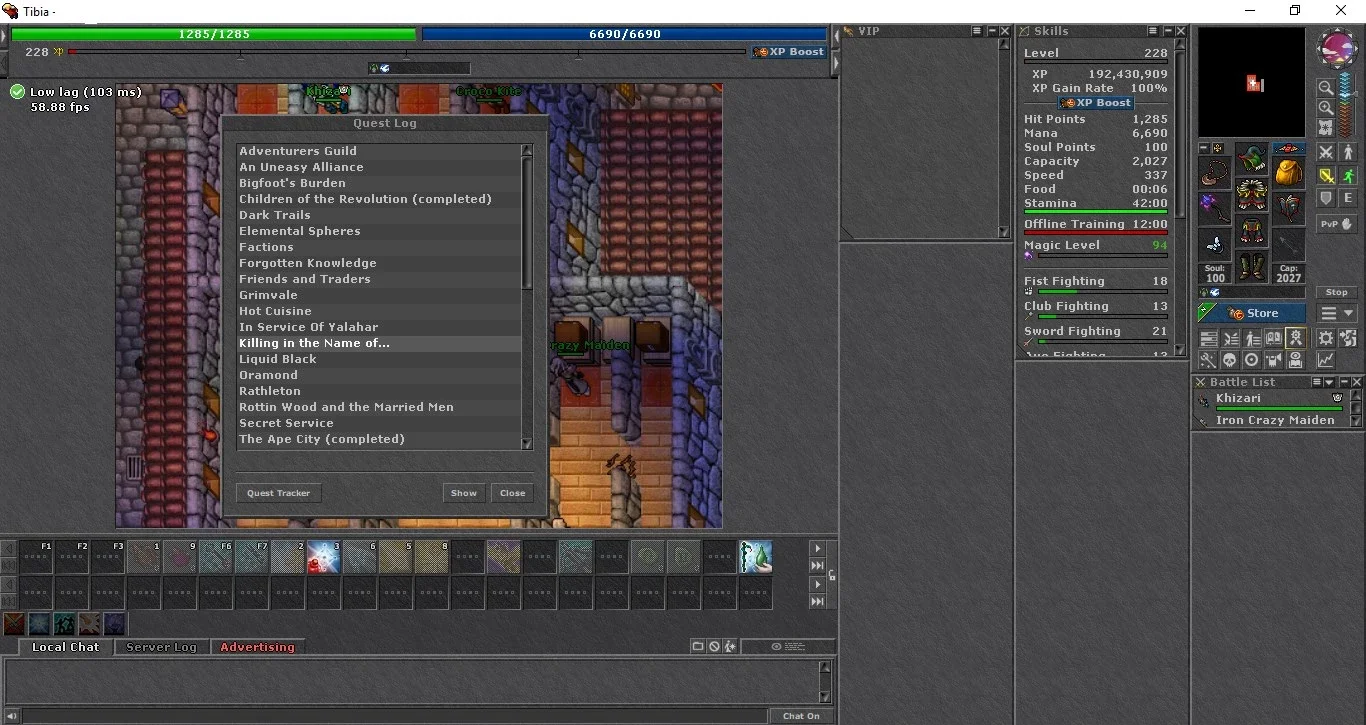This screenshot has width=1366, height=725.
Task: Select Bigfoot's Burden quest
Action: (379, 183)
